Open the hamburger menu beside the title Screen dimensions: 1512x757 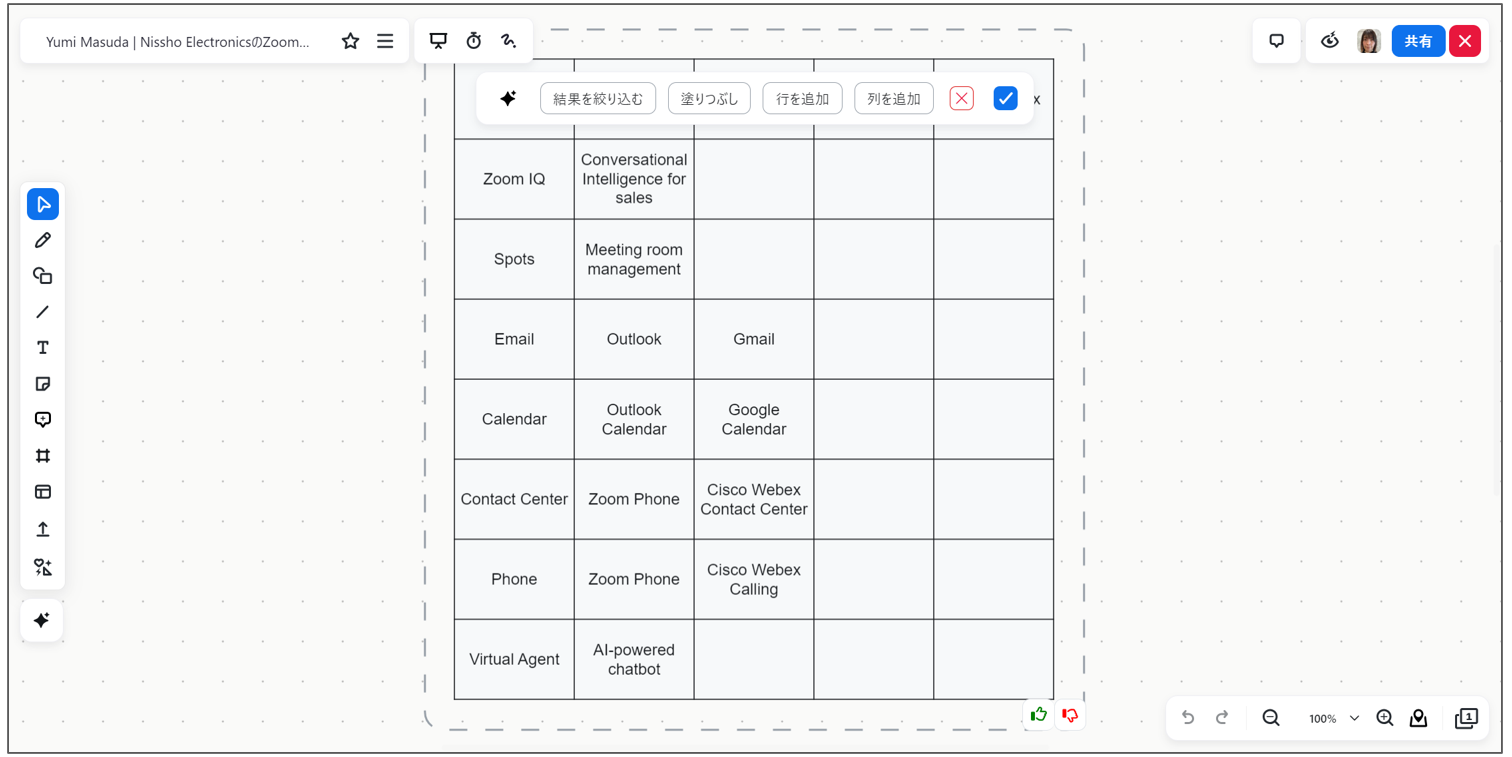click(x=385, y=41)
